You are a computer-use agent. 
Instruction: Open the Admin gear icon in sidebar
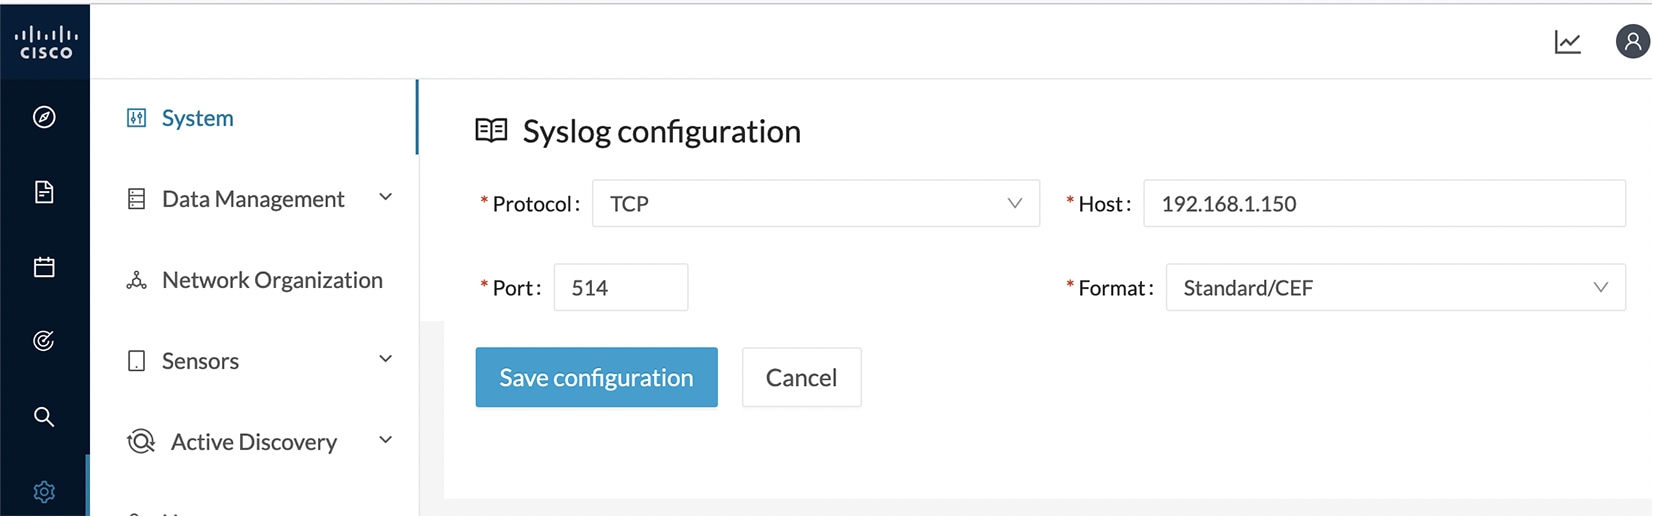point(44,491)
